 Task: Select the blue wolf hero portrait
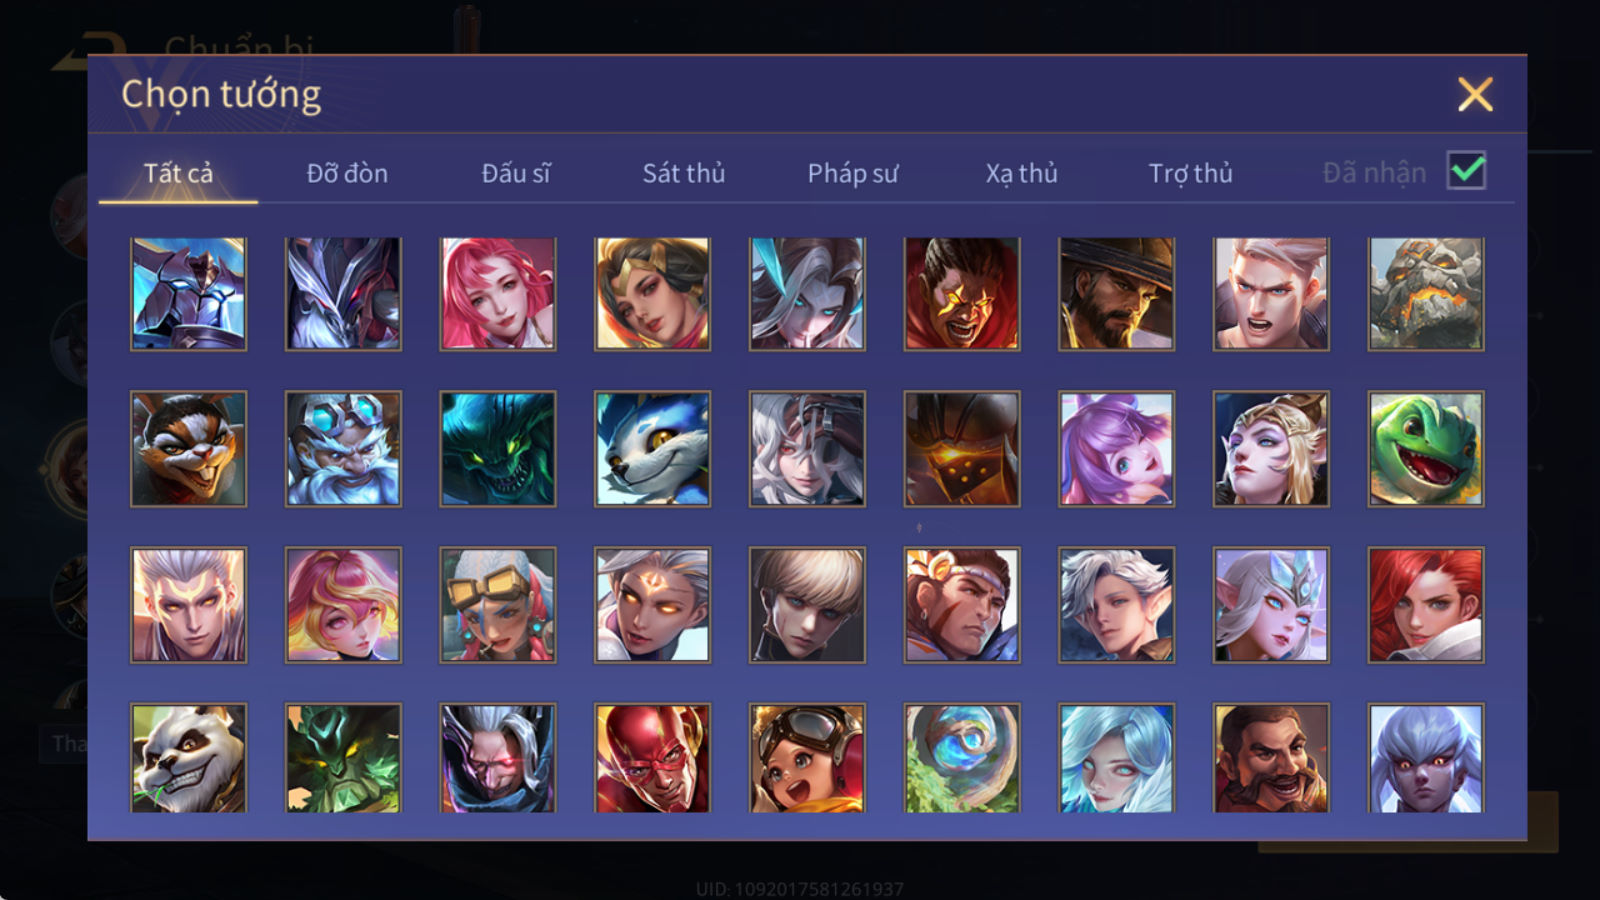click(652, 449)
